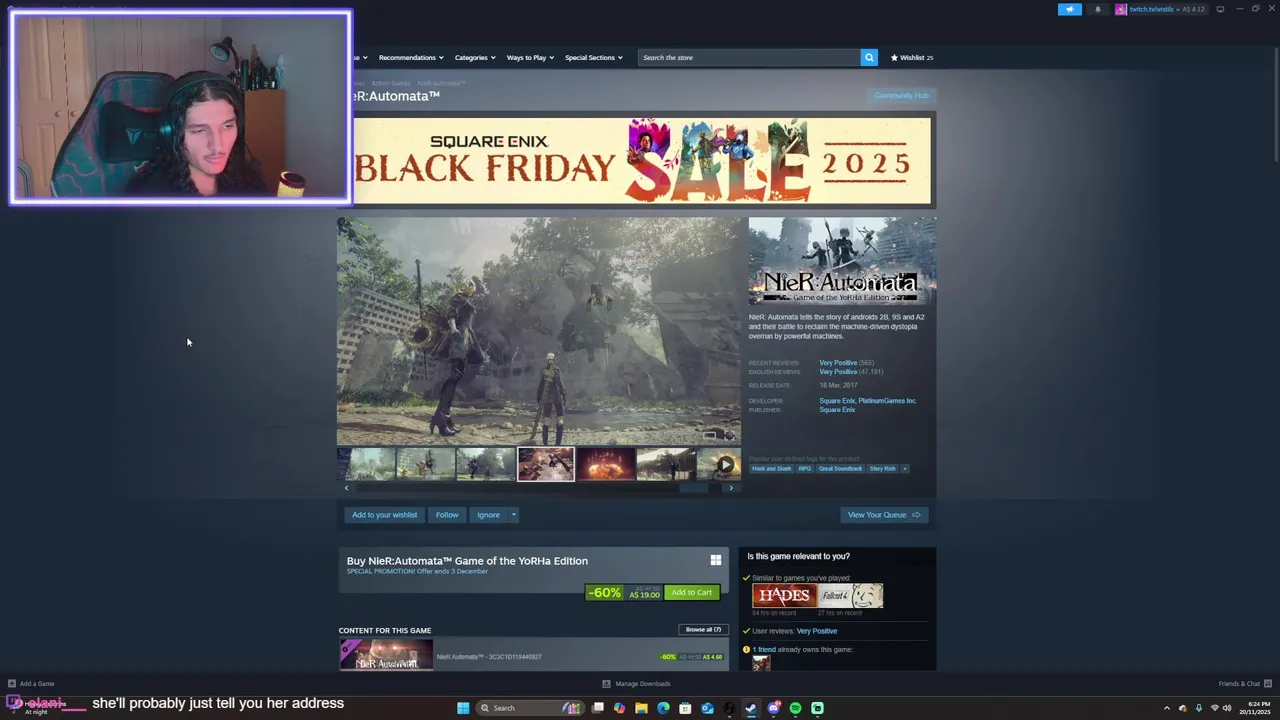Click User reviews Very Positive link in relevance box
Screen dimensions: 1280x720
[817, 631]
